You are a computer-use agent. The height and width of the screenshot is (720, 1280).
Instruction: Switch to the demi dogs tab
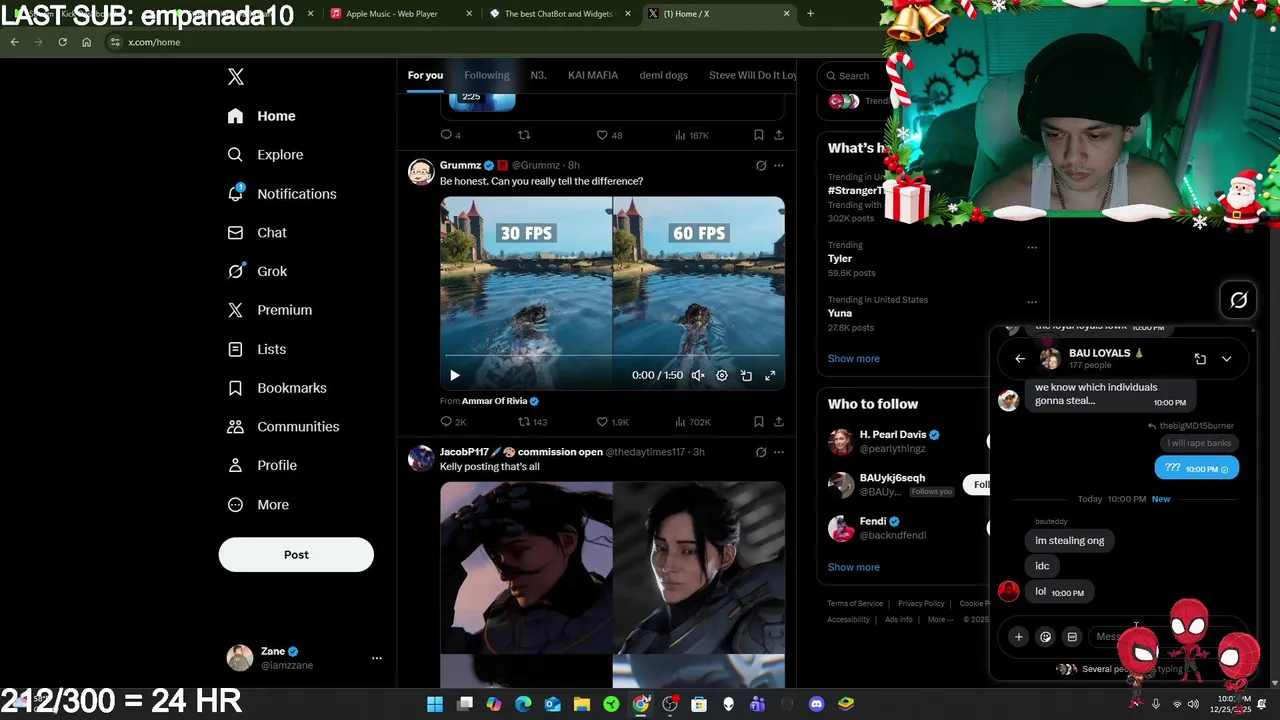(665, 75)
